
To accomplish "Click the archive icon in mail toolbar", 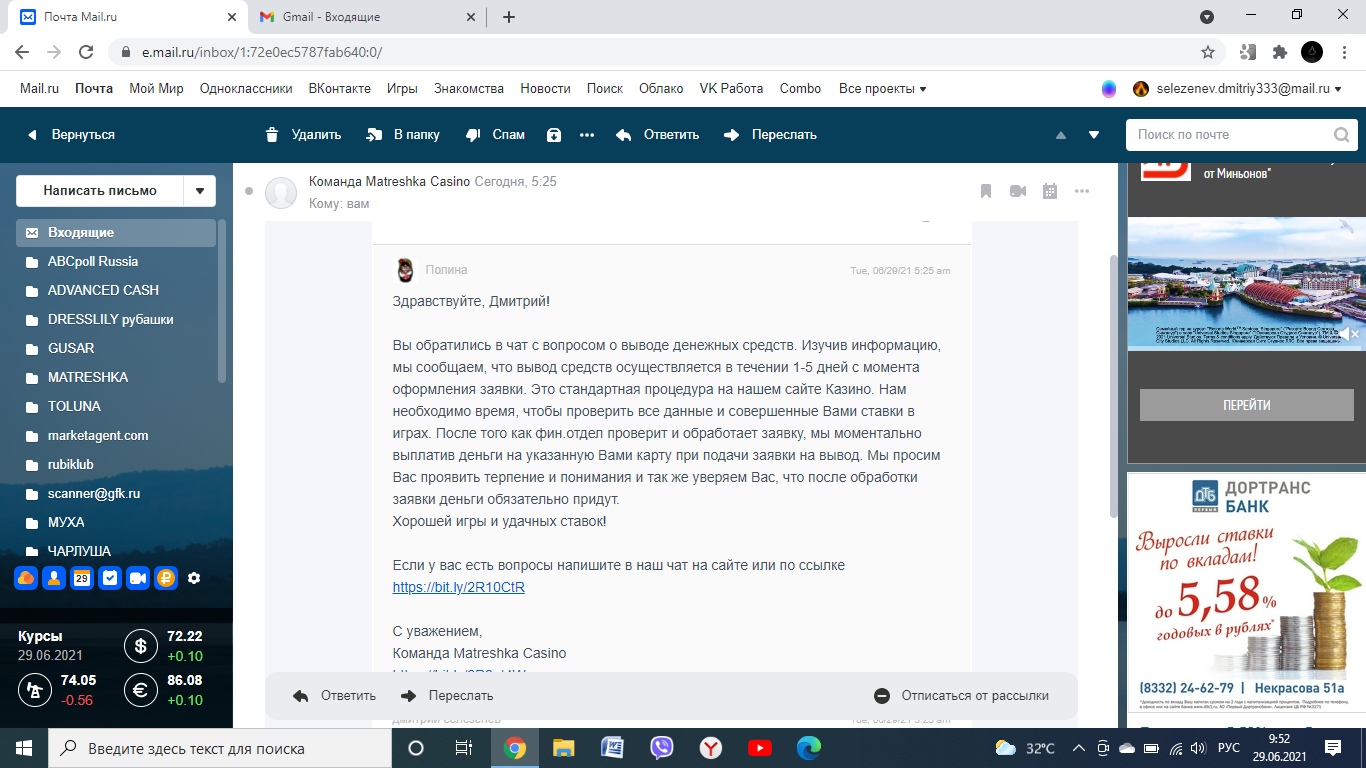I will tap(554, 135).
